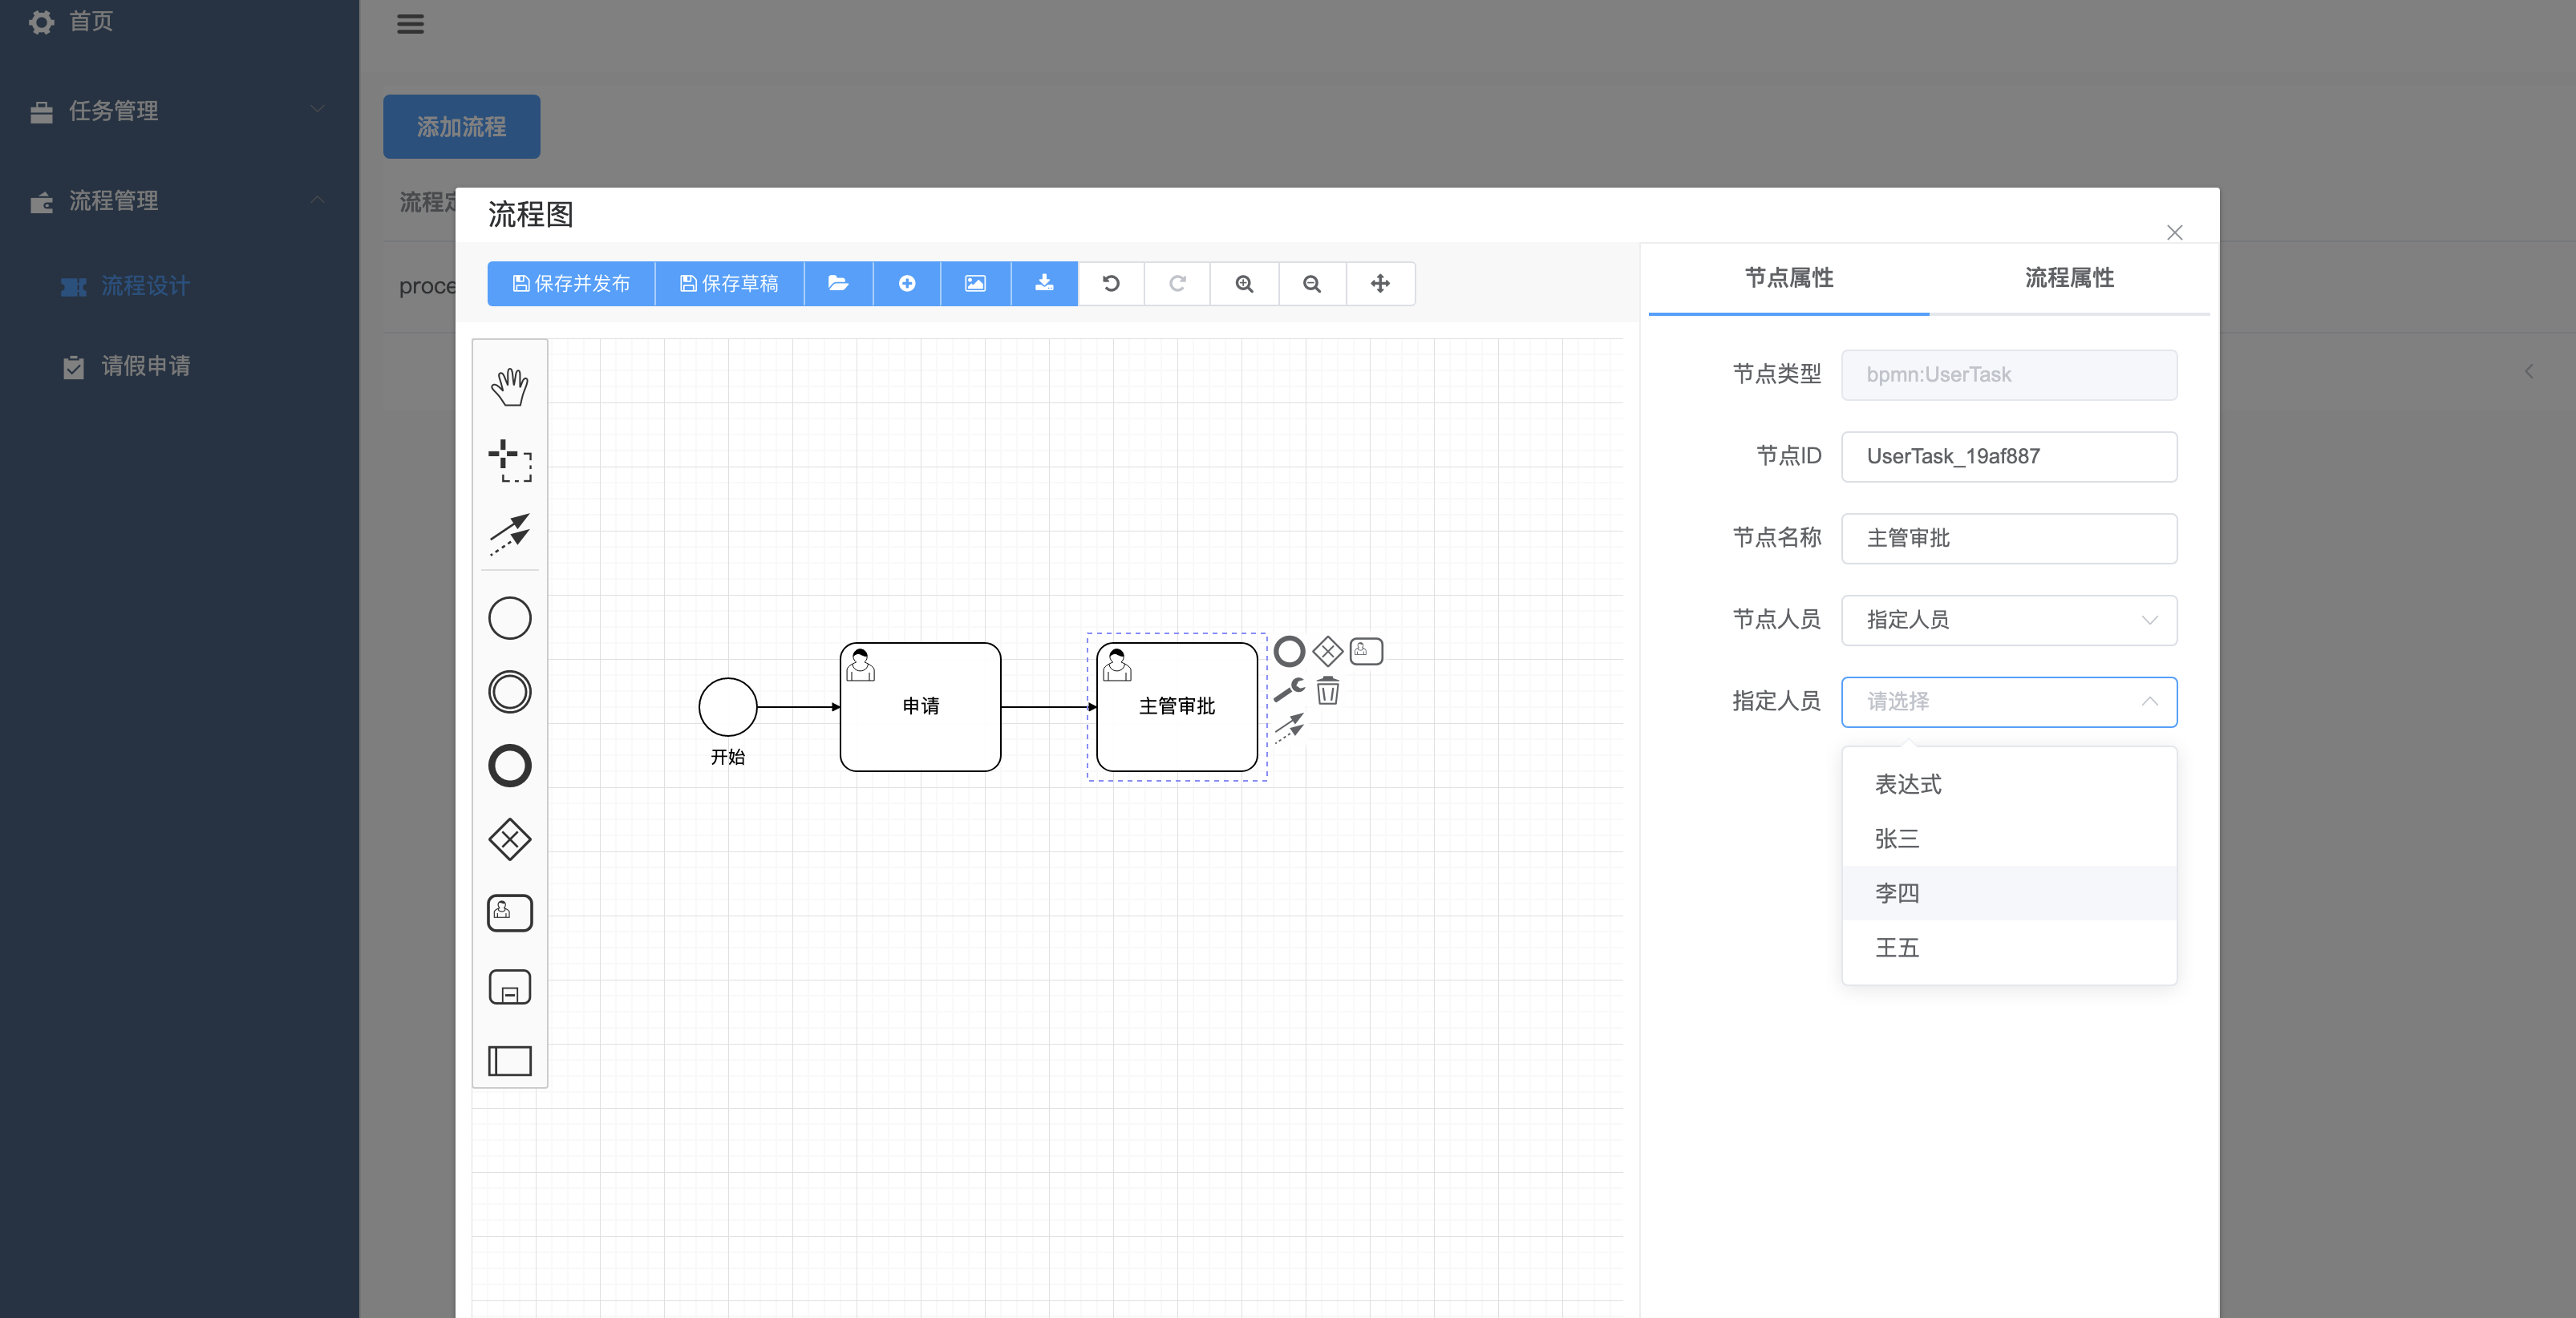Create a user task from the palette
2576x1318 pixels.
tap(510, 912)
